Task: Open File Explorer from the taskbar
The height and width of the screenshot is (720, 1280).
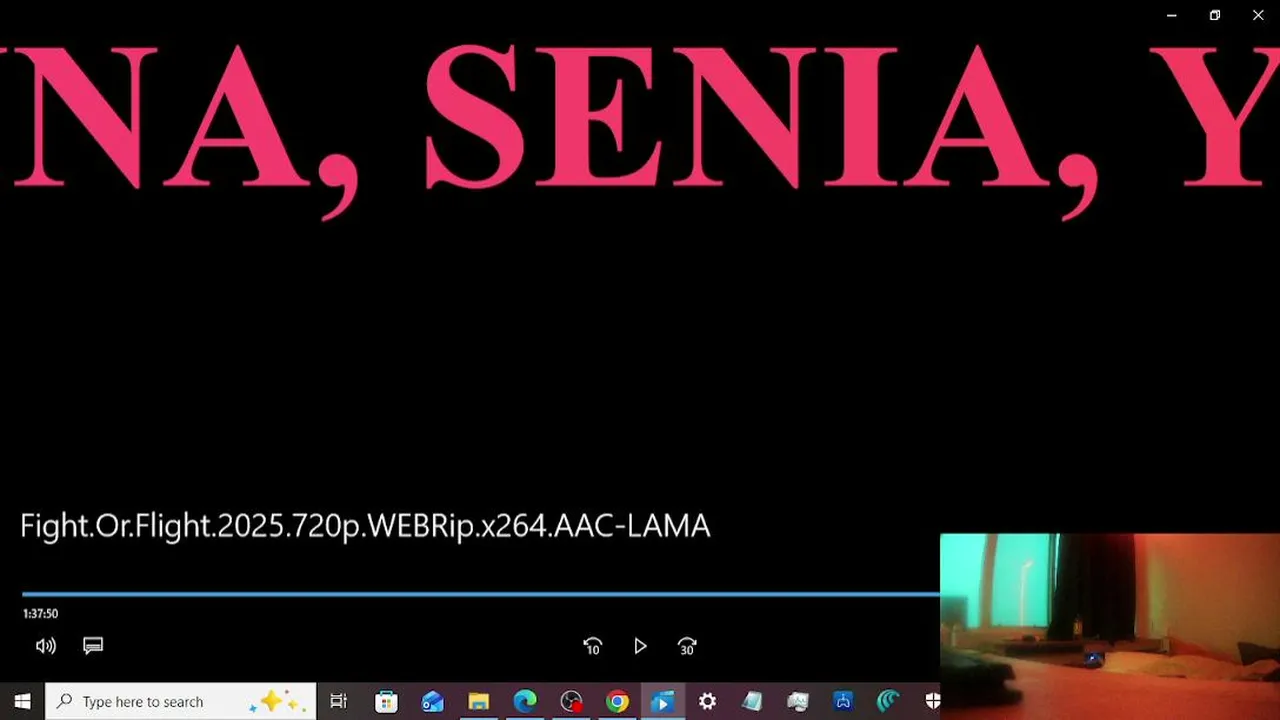Action: (479, 702)
